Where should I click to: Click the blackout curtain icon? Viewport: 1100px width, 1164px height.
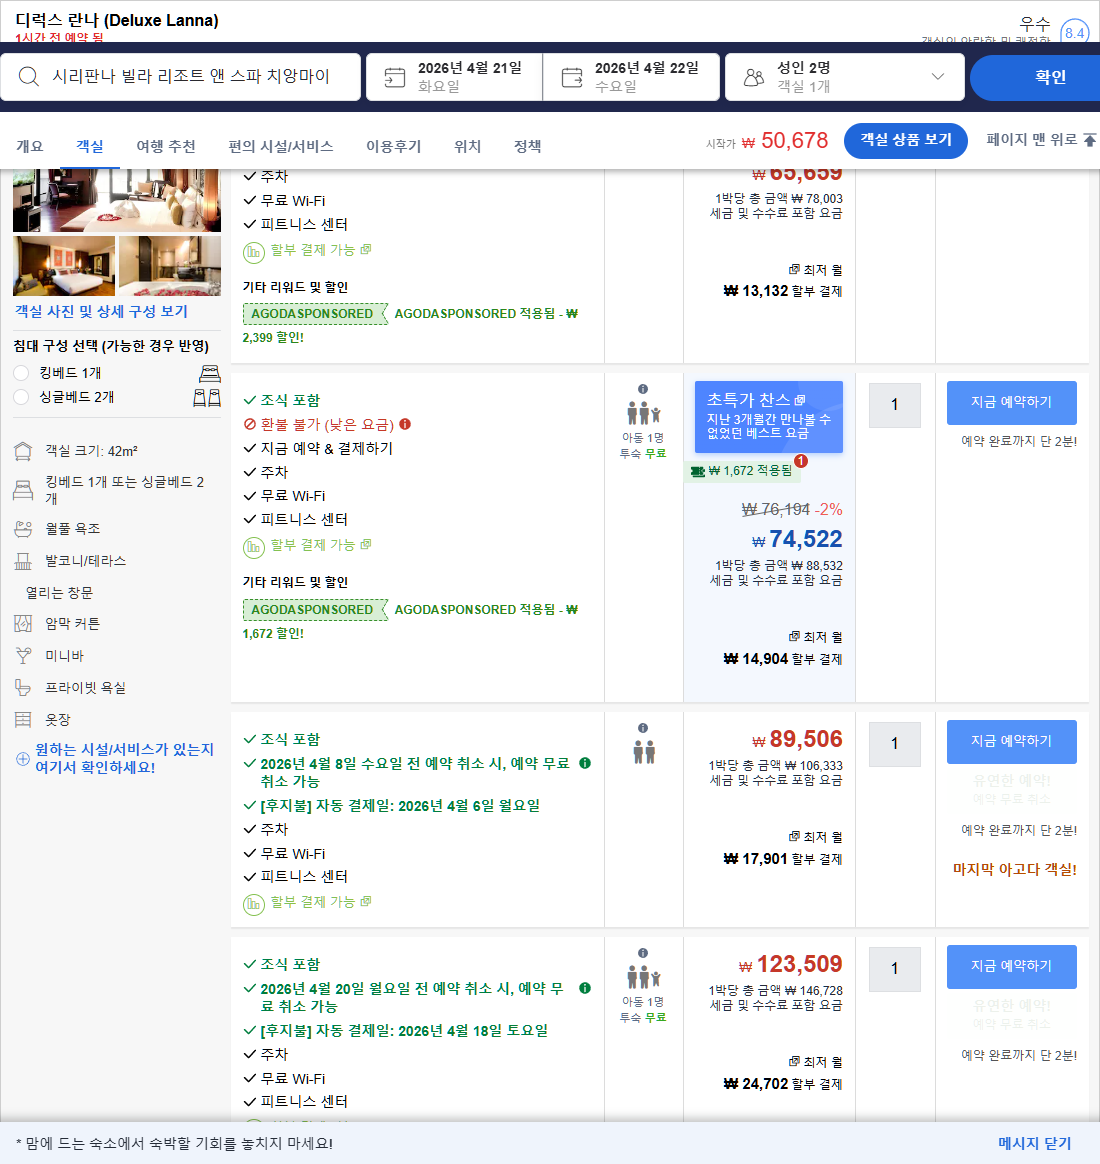[x=23, y=624]
